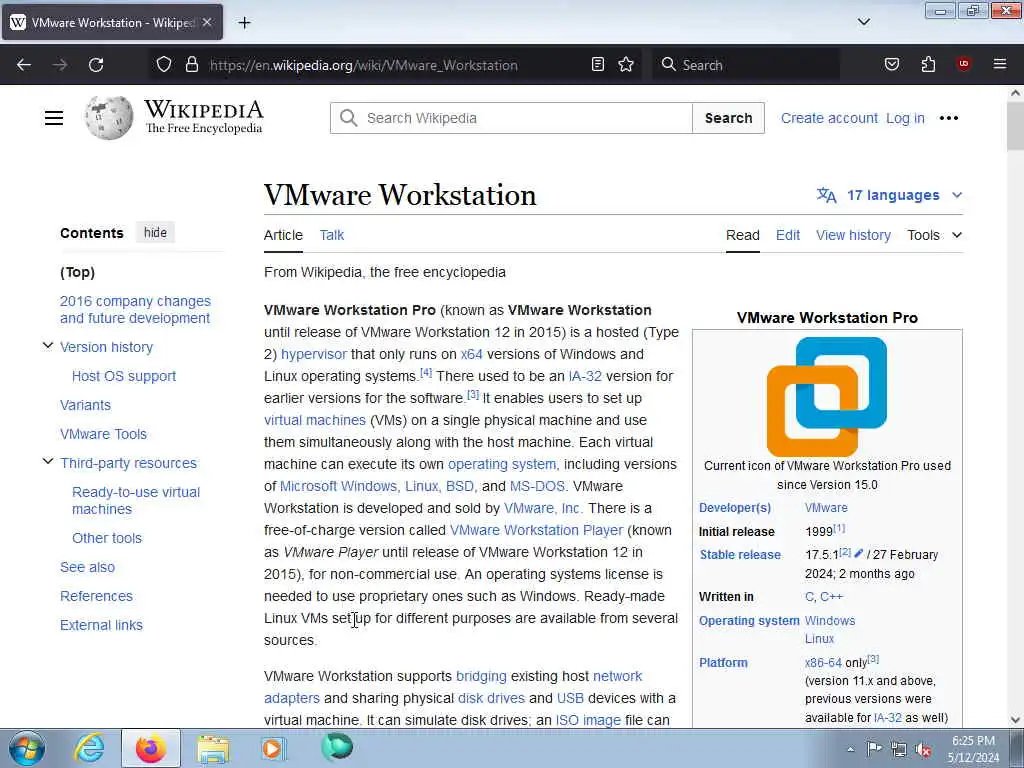Hide the Contents sidebar
The image size is (1024, 768).
[155, 232]
